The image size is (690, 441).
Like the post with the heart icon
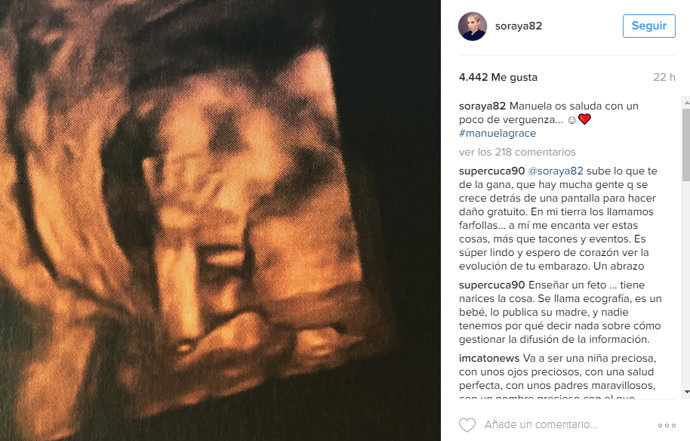point(467,425)
